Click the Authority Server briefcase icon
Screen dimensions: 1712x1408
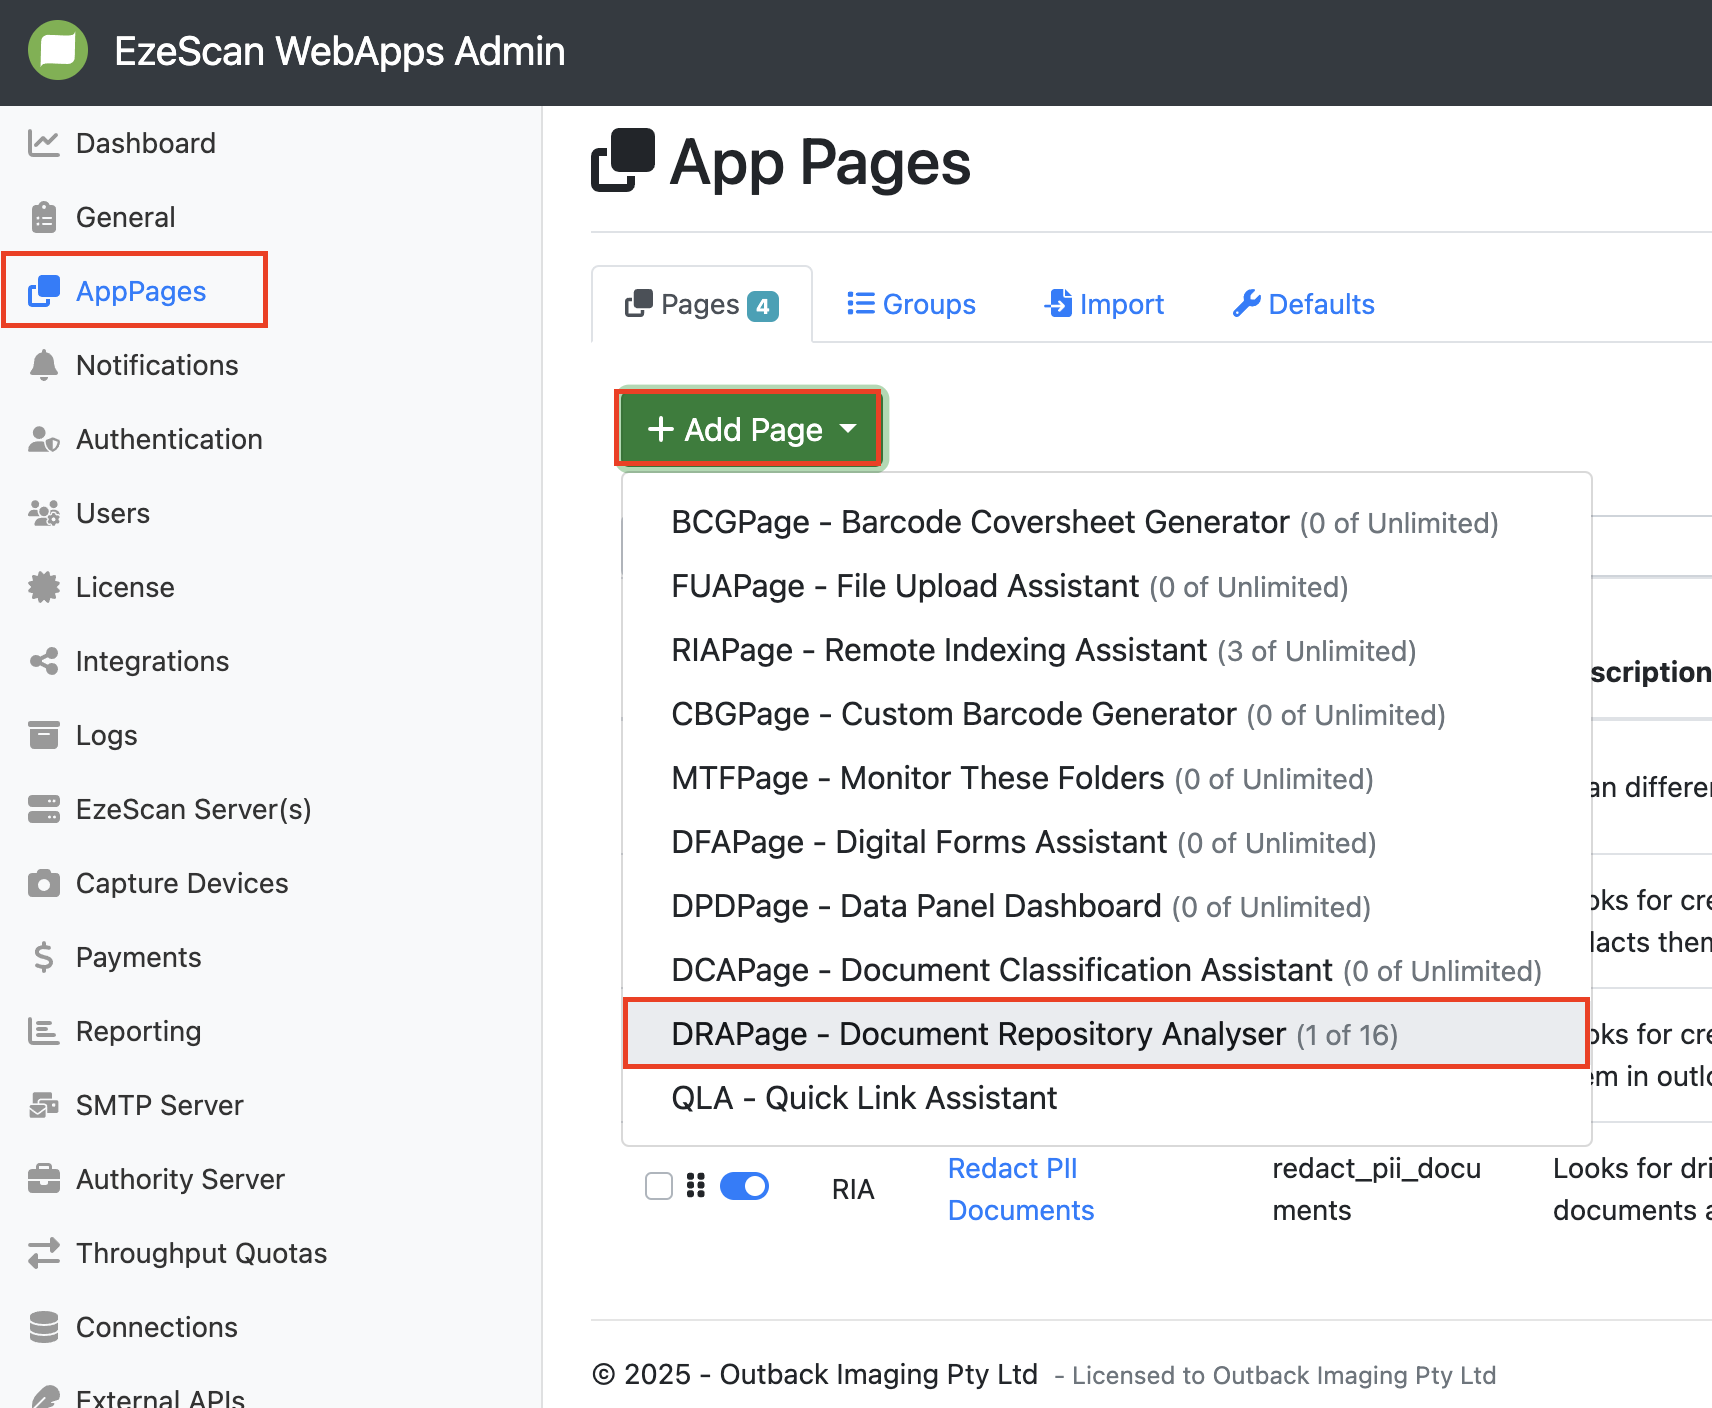tap(43, 1179)
